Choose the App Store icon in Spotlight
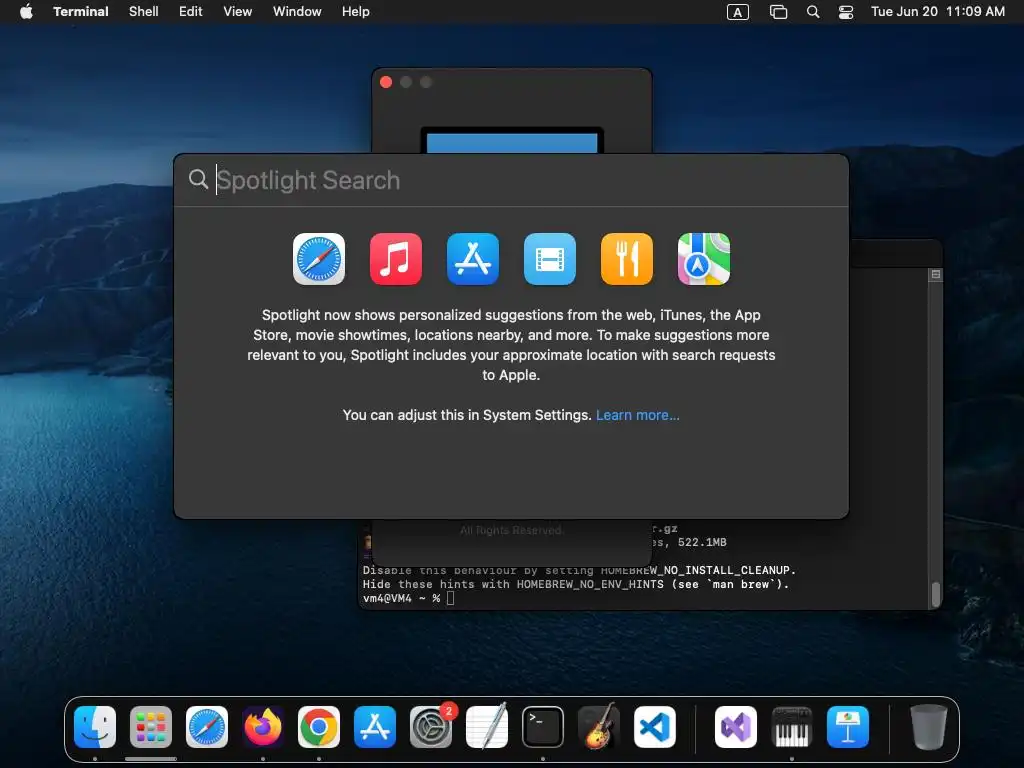 (473, 259)
